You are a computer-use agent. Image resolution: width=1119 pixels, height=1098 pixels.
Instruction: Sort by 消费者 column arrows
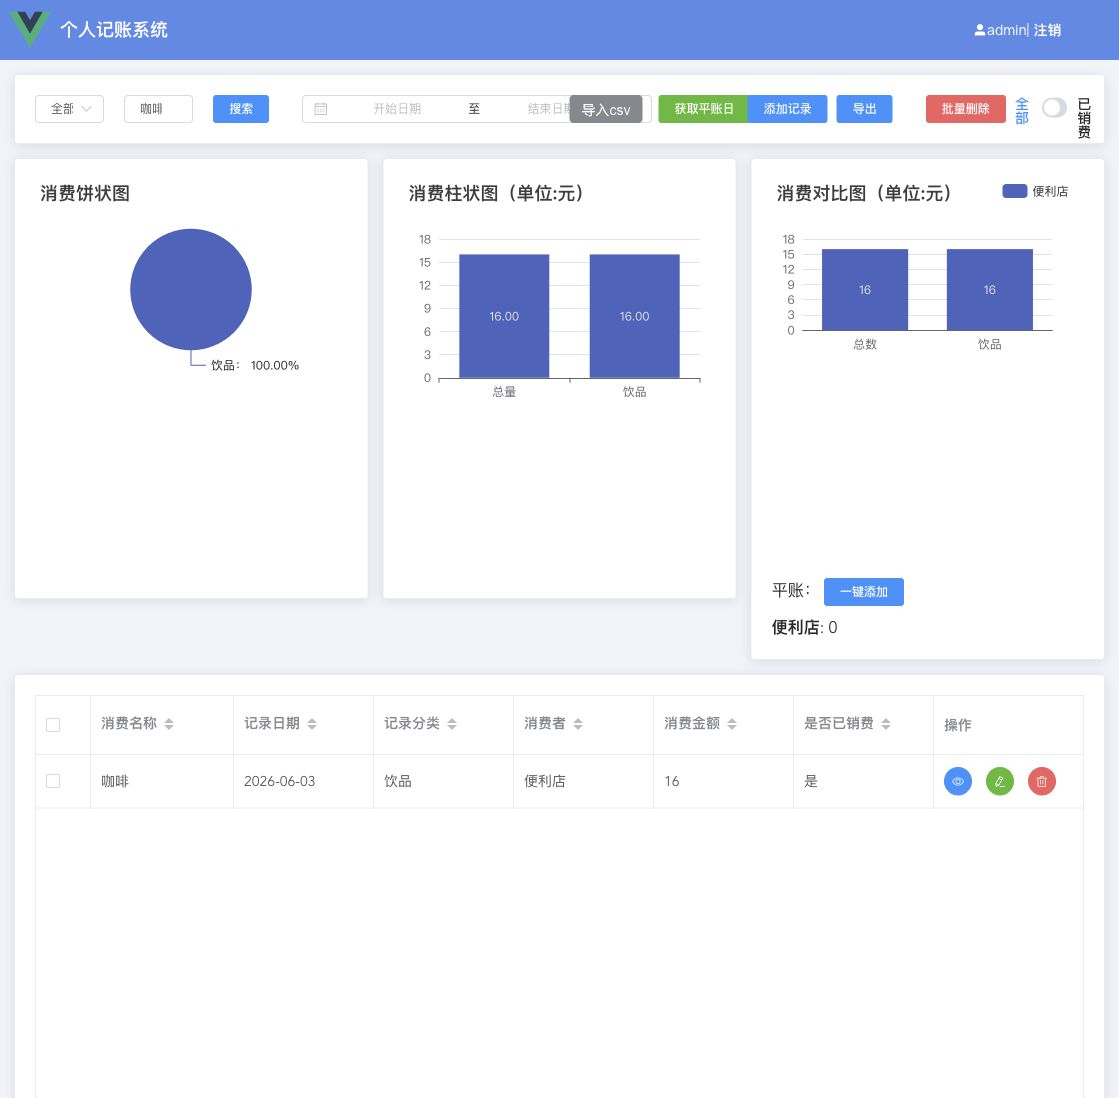(578, 723)
